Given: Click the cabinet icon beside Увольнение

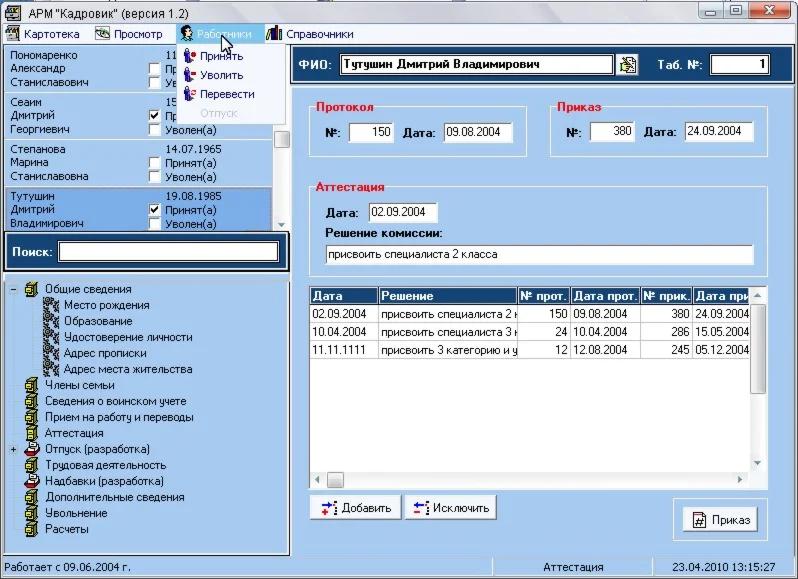Looking at the screenshot, I should 31,513.
